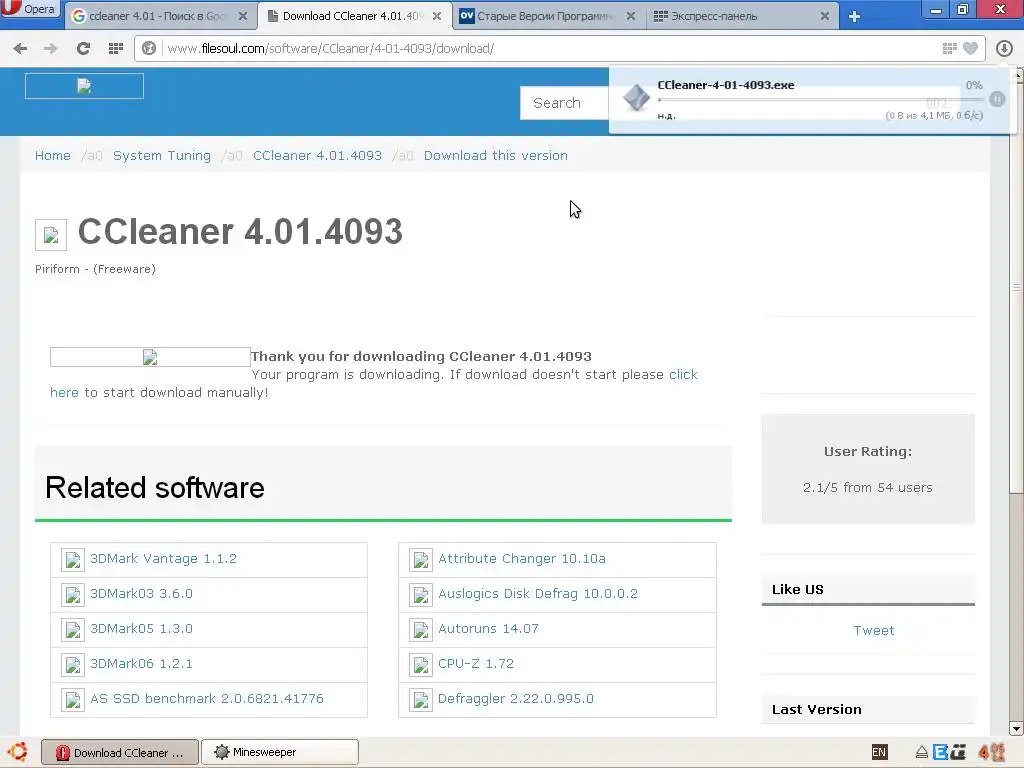This screenshot has width=1024, height=768.
Task: Switch to the Экспресс-панель tab
Action: pos(737,16)
